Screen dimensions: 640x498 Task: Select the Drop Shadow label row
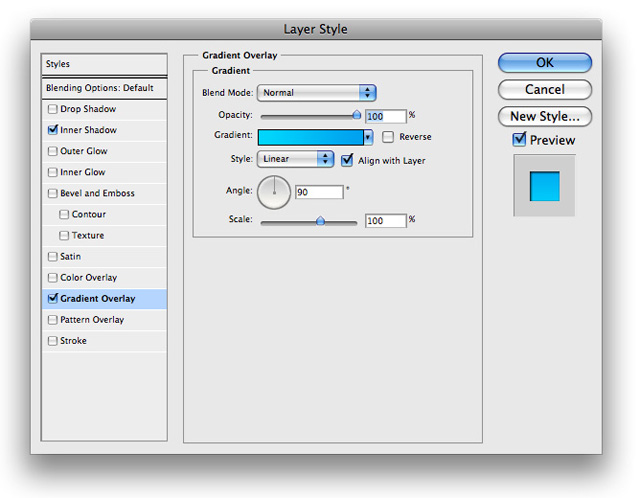[x=88, y=109]
